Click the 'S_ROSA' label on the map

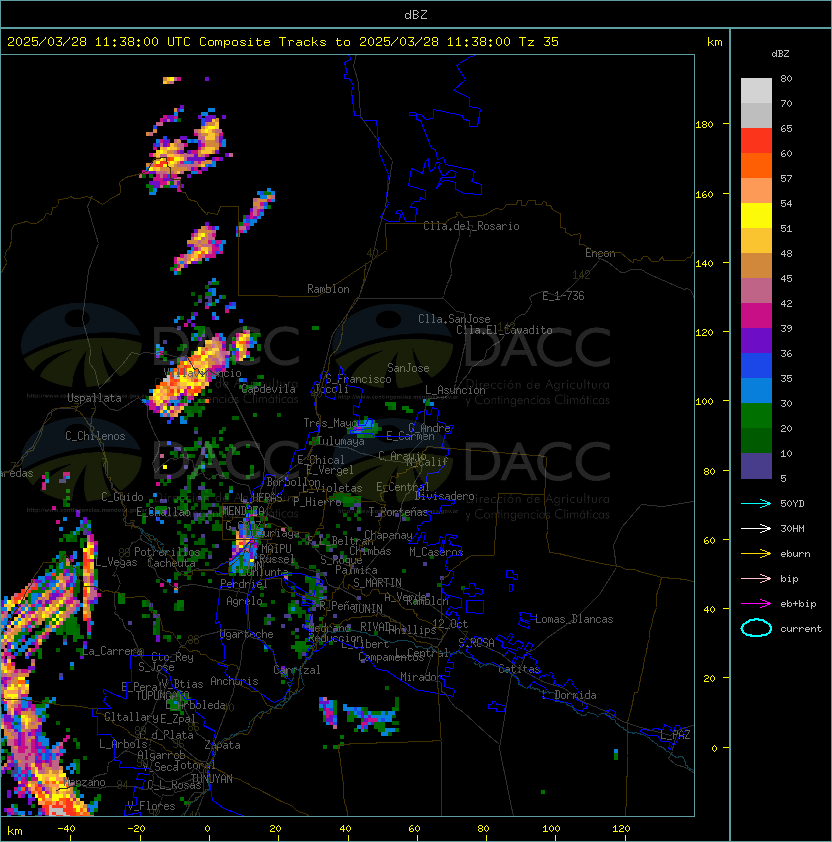pyautogui.click(x=476, y=643)
